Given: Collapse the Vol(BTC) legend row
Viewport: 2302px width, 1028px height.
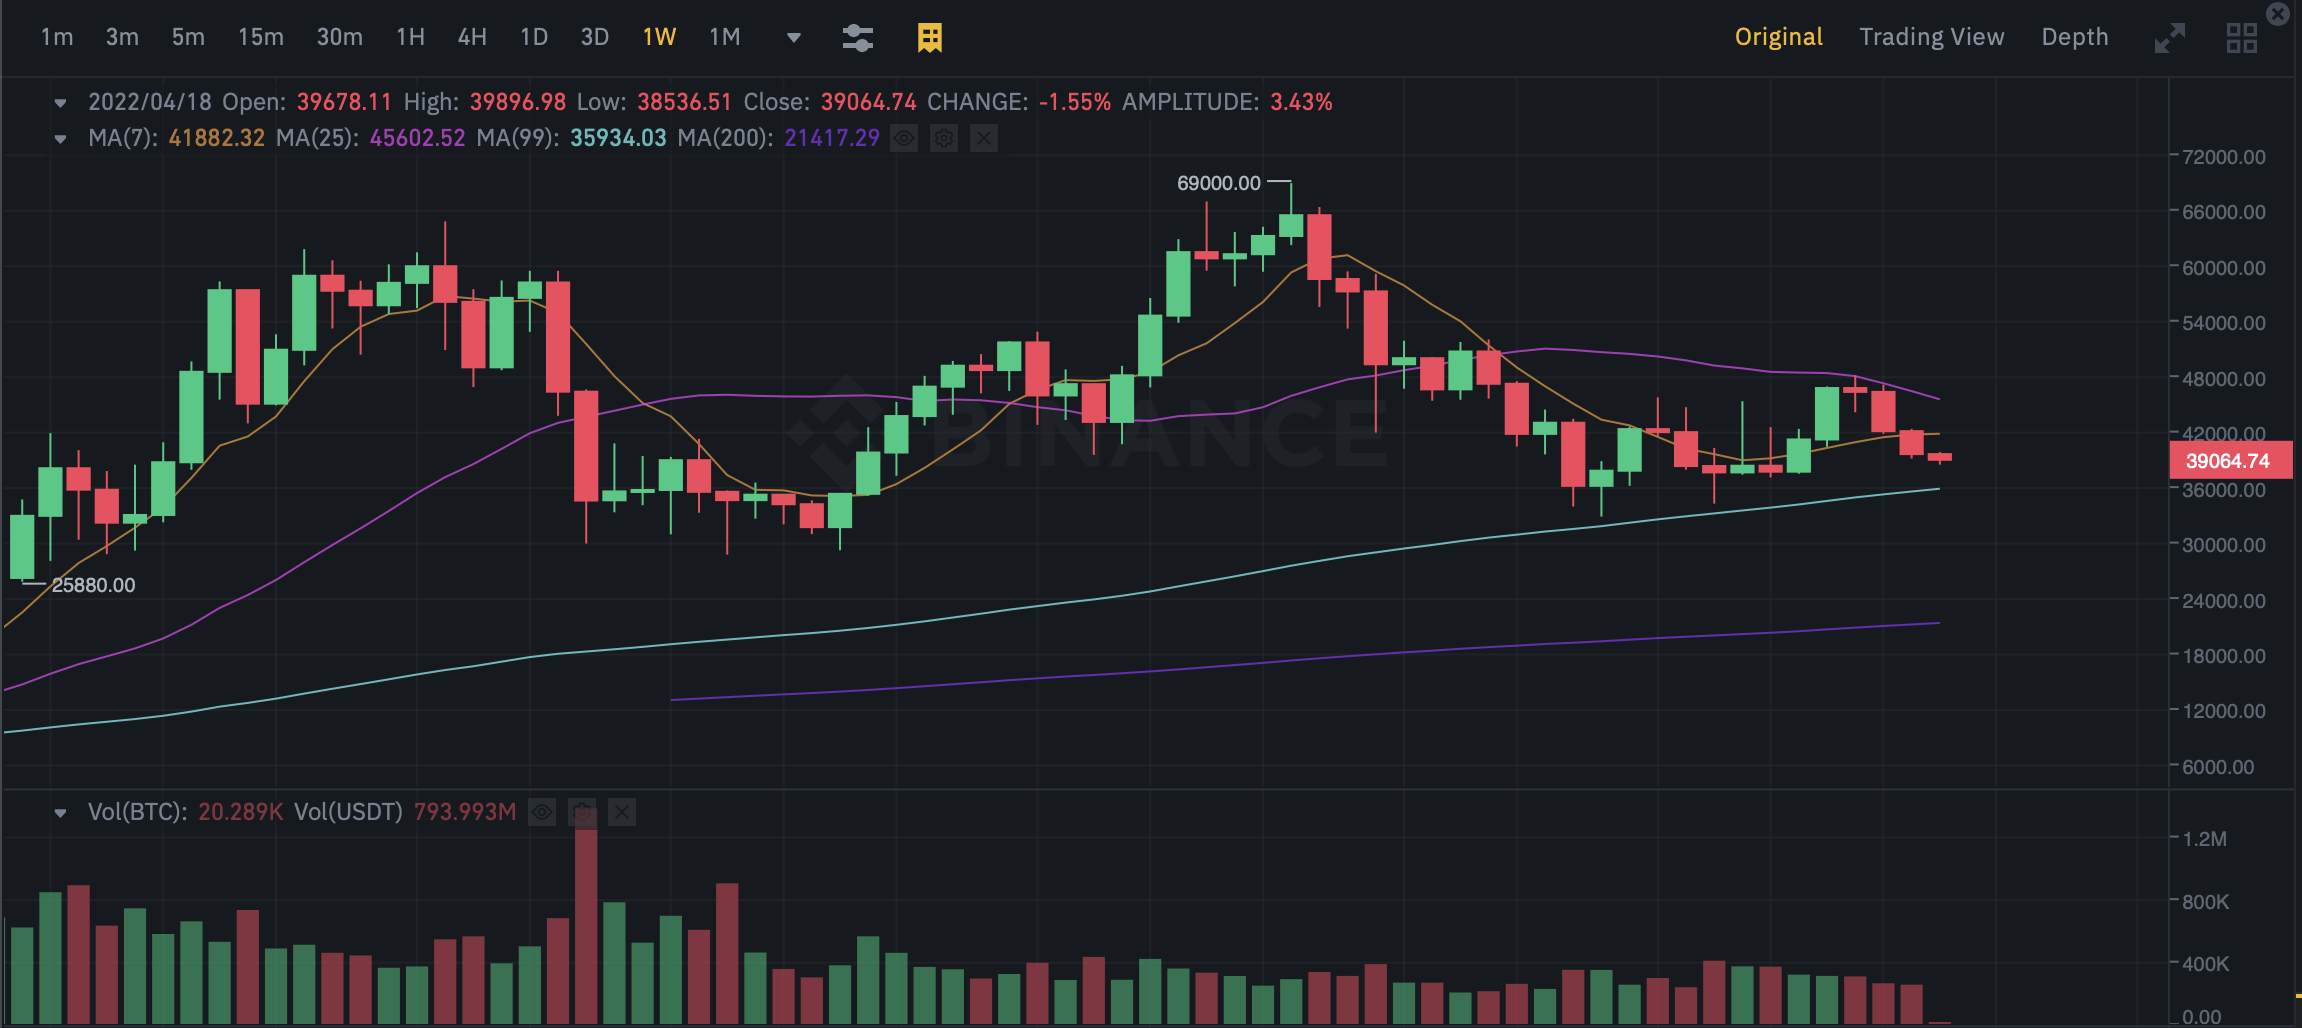Looking at the screenshot, I should (x=61, y=812).
